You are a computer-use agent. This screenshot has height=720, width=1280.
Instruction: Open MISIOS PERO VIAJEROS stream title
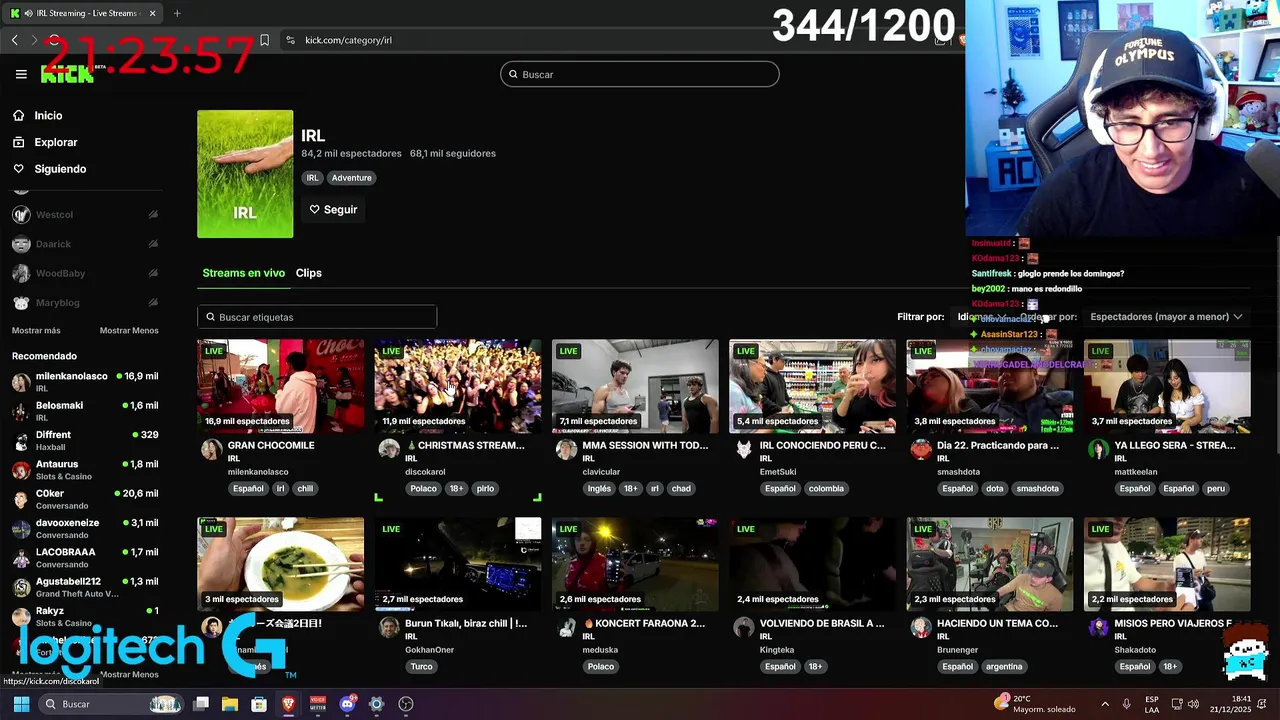click(x=1173, y=623)
